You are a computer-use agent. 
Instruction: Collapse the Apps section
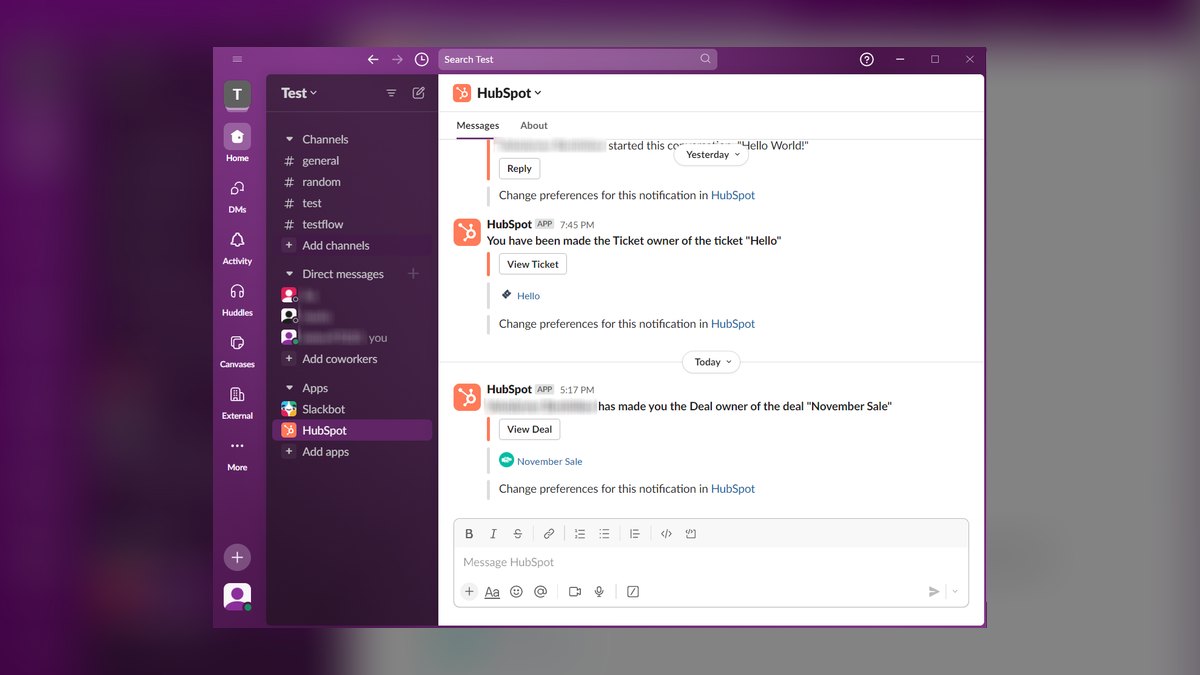(290, 388)
